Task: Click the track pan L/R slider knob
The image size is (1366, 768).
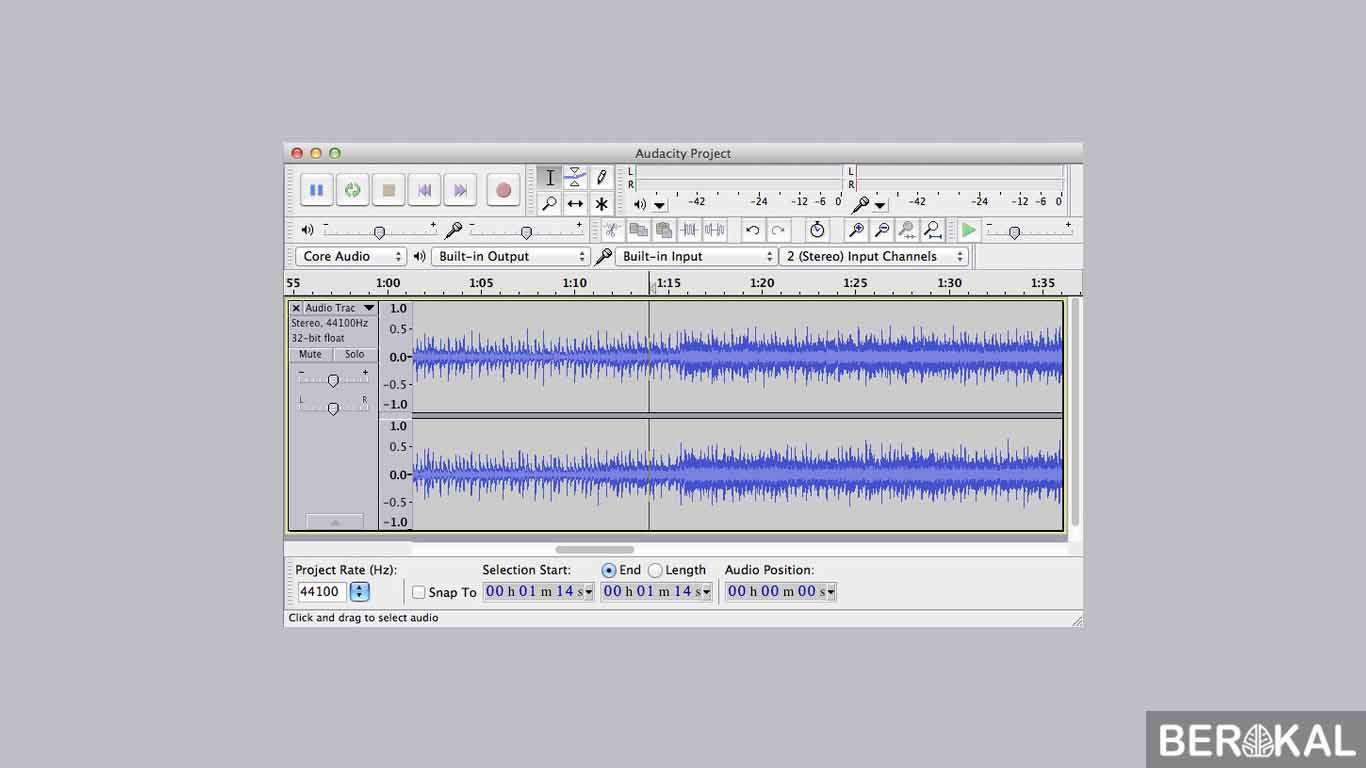Action: coord(333,408)
